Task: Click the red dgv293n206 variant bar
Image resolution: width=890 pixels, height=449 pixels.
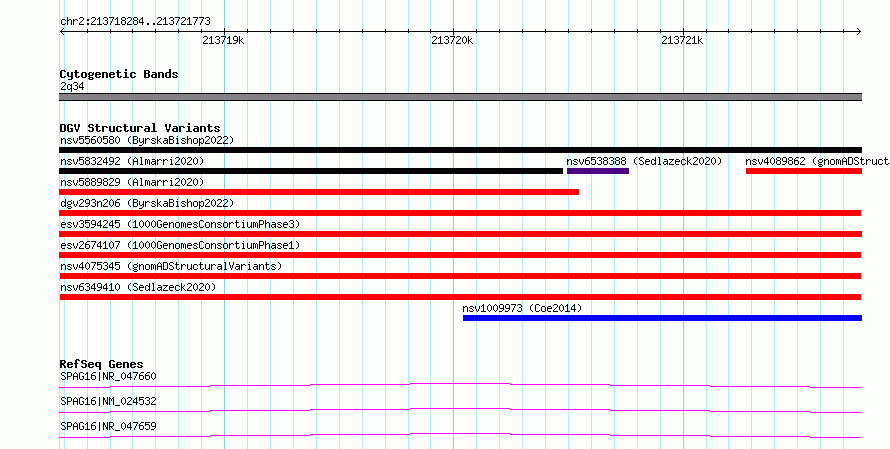Action: coord(460,213)
